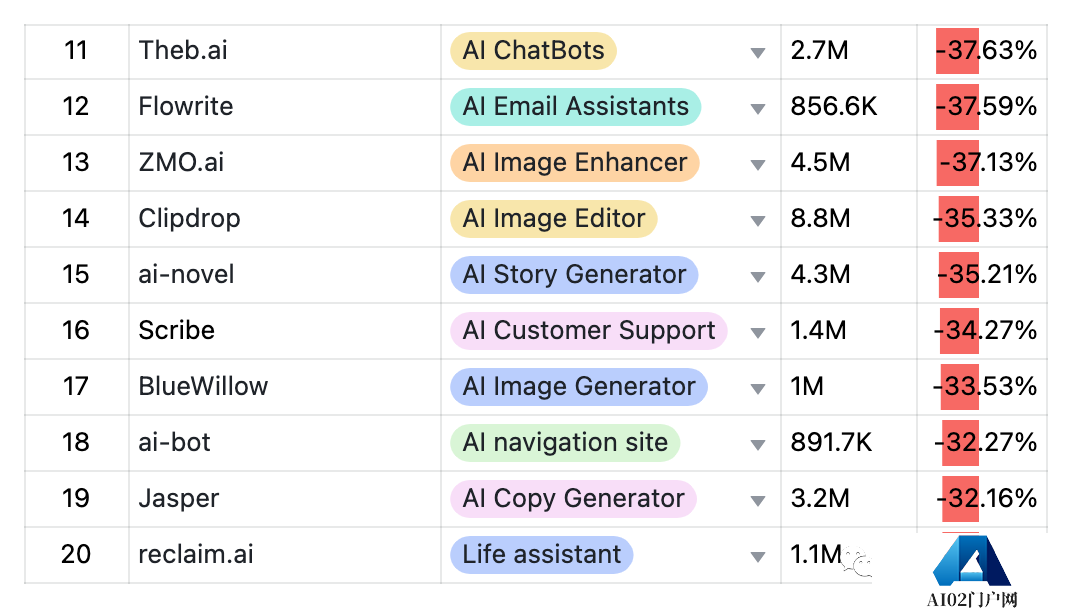Select the 3.2M traffic value
Screen dimensions: 1072x608
(x=820, y=499)
